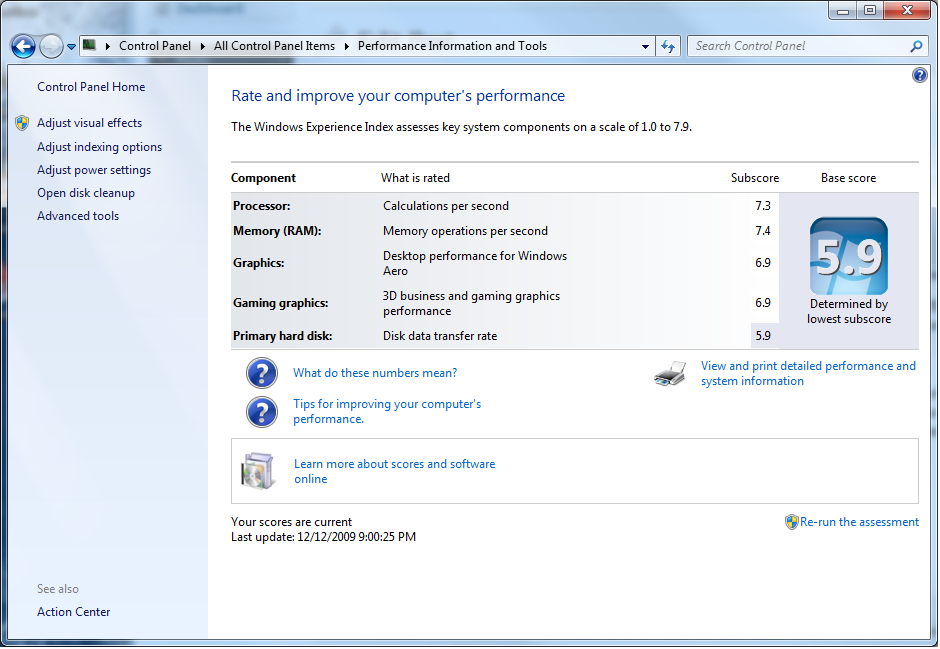The height and width of the screenshot is (649, 940).
Task: Click question icon beside Tips for improving performance
Action: [x=262, y=412]
